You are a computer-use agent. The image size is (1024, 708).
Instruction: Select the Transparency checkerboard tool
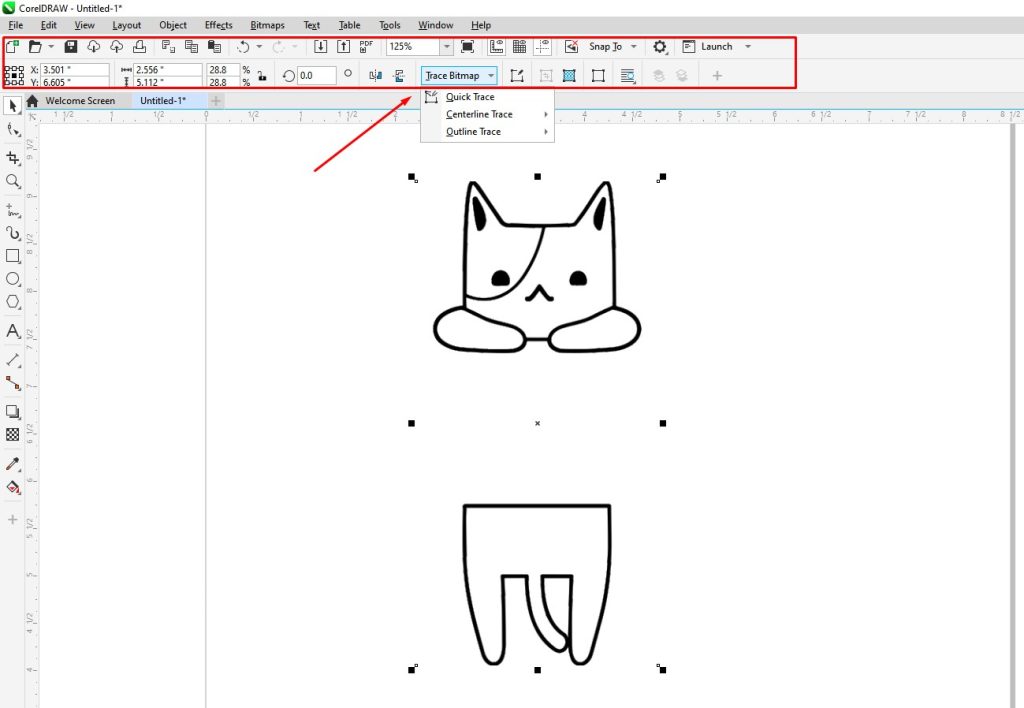coord(12,434)
